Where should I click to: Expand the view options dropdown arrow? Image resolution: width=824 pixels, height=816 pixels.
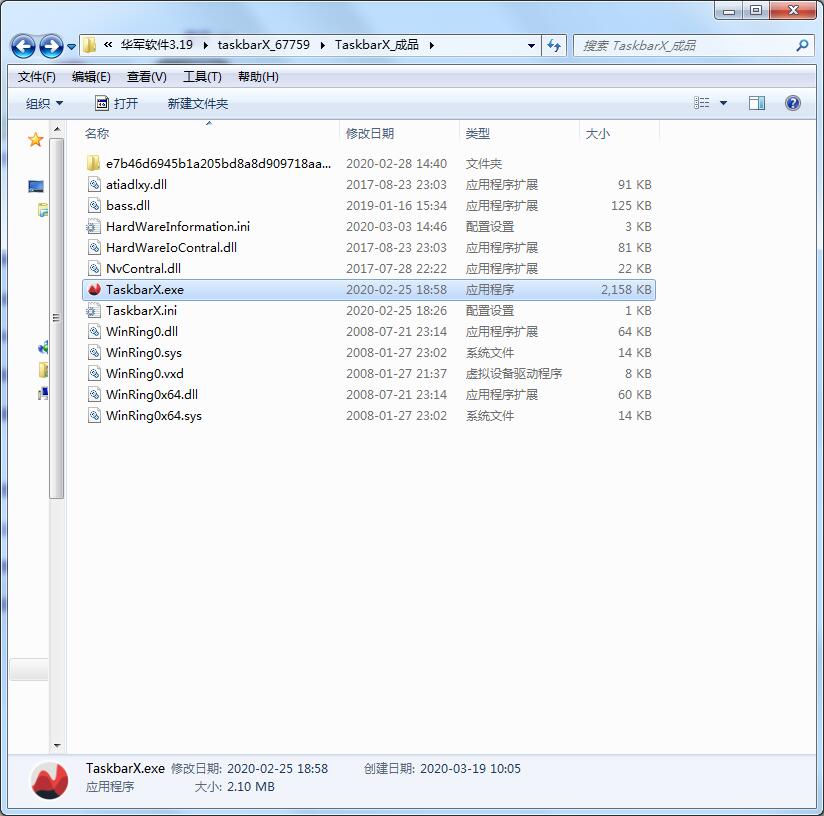coord(724,103)
